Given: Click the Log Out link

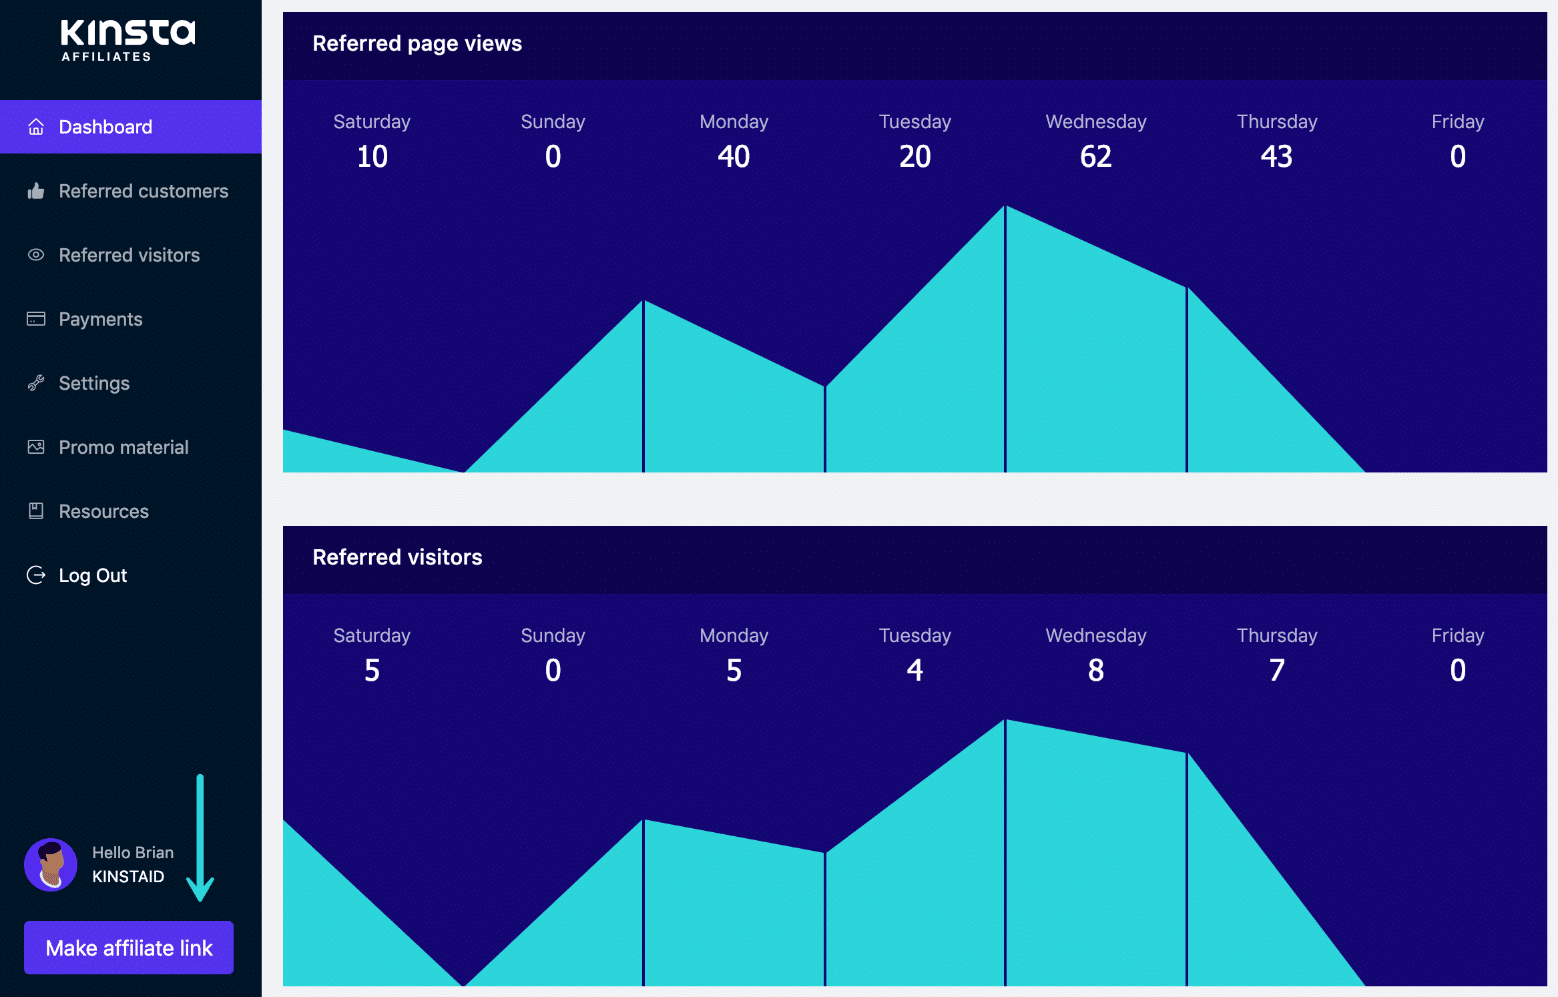Looking at the screenshot, I should click(93, 575).
